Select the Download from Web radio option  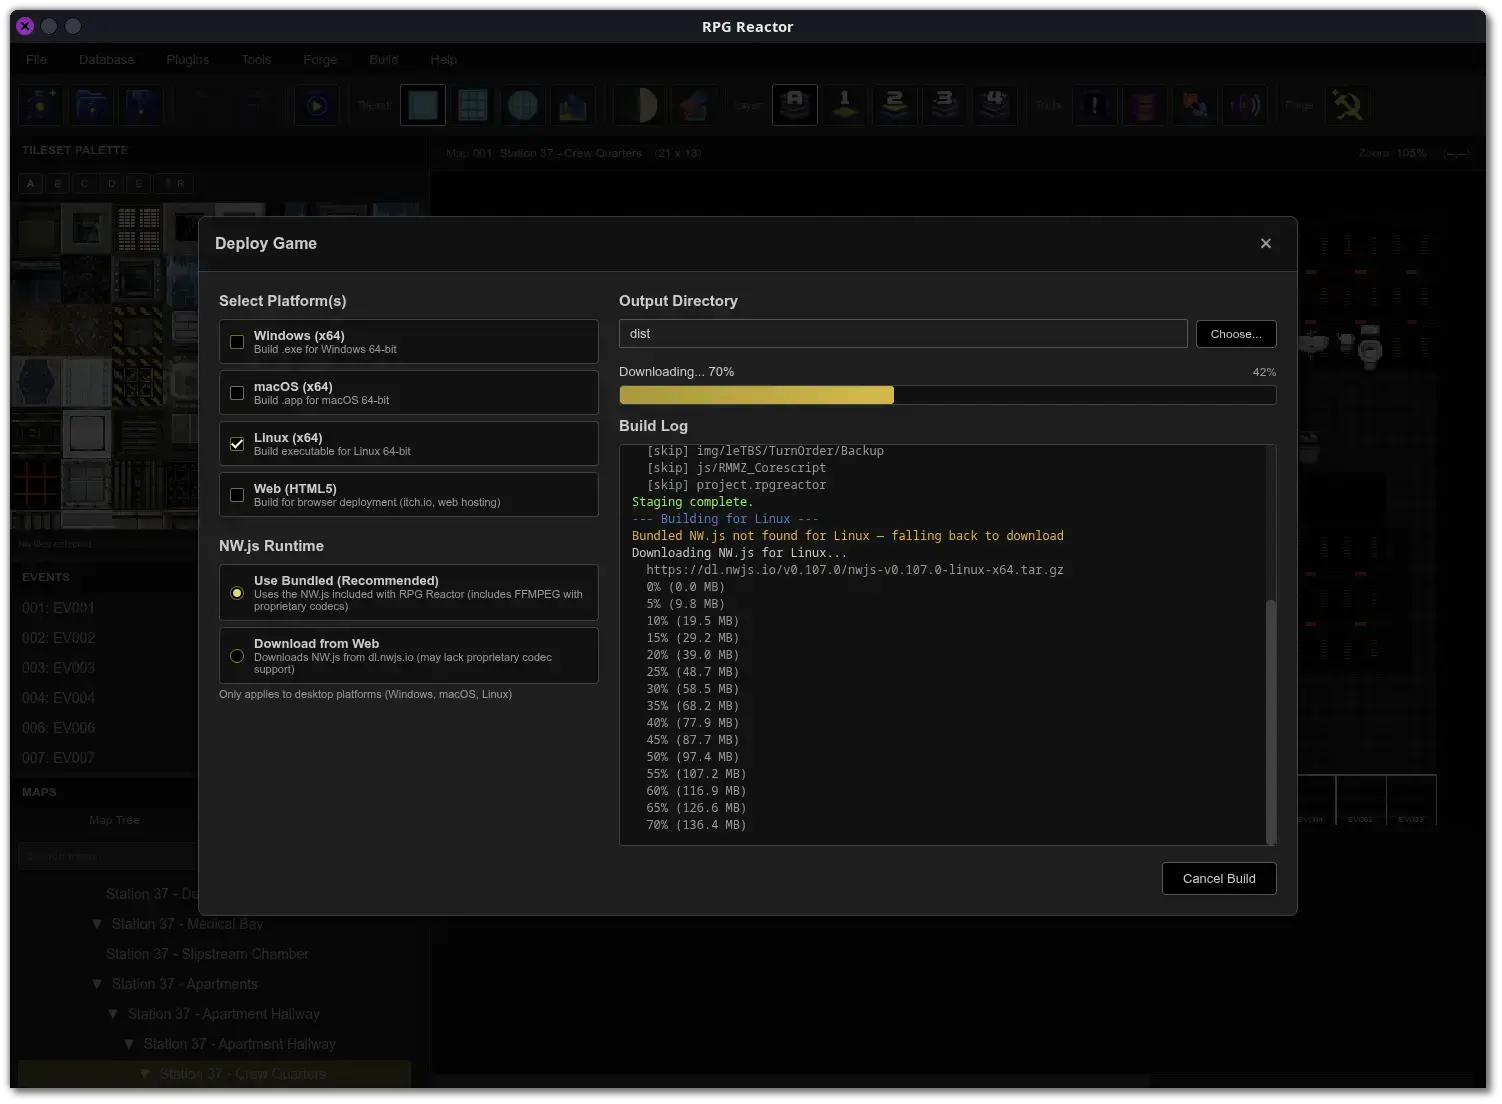point(237,656)
